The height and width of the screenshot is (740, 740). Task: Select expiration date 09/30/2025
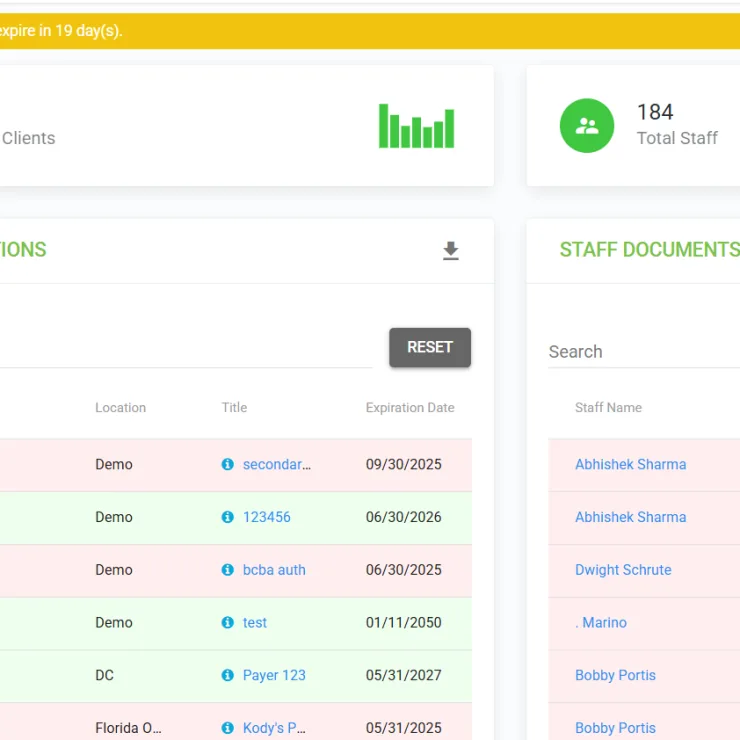(404, 464)
